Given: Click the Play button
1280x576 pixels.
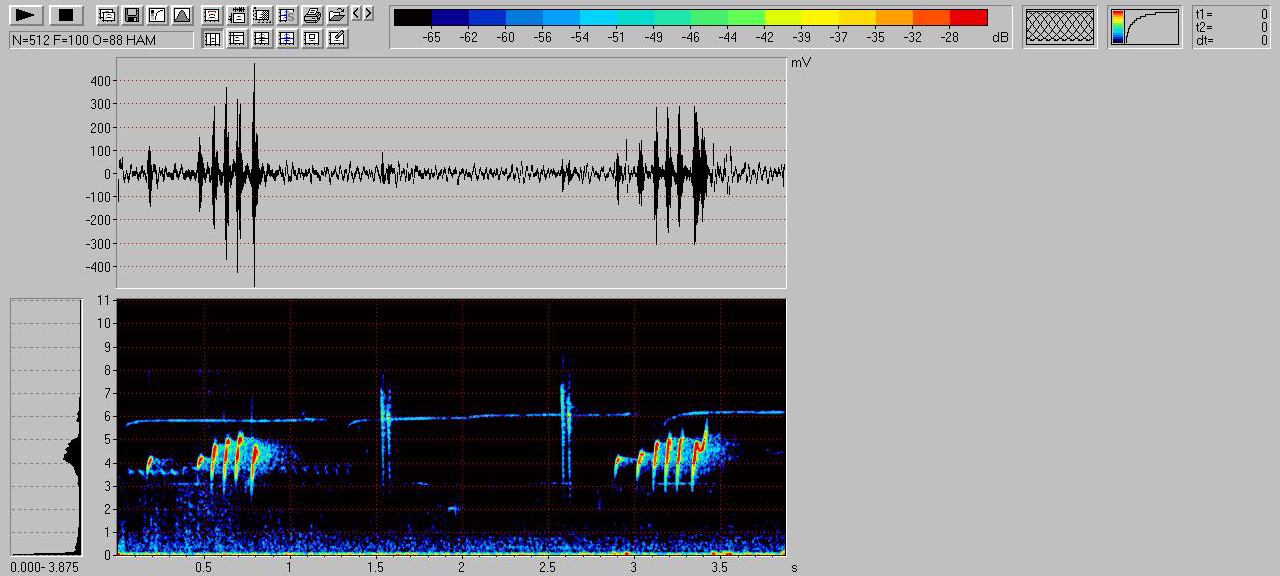Looking at the screenshot, I should [26, 15].
